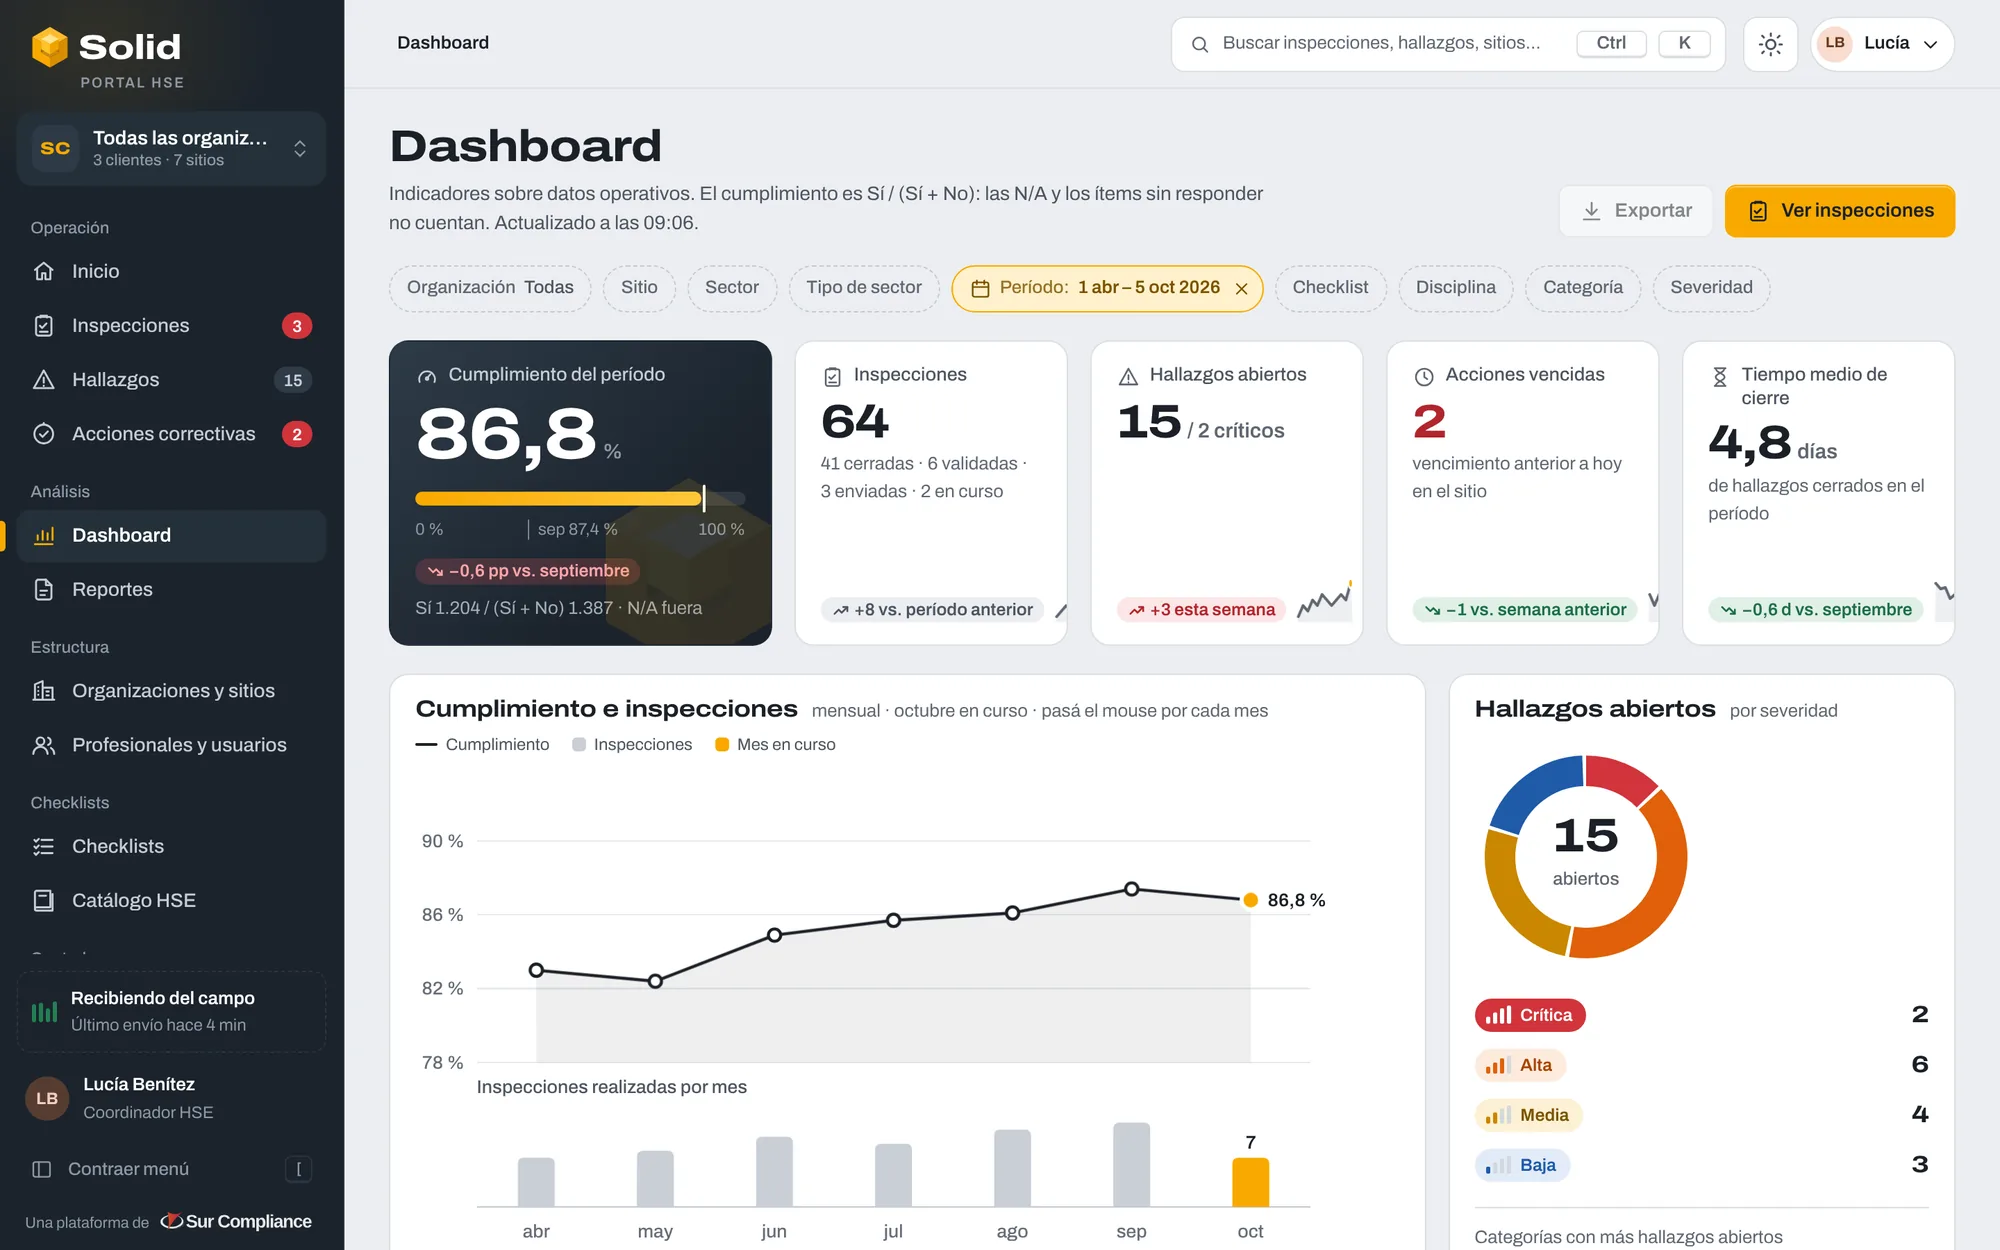This screenshot has width=2000, height=1250.
Task: Click the Ver inspecciones button
Action: click(x=1839, y=211)
